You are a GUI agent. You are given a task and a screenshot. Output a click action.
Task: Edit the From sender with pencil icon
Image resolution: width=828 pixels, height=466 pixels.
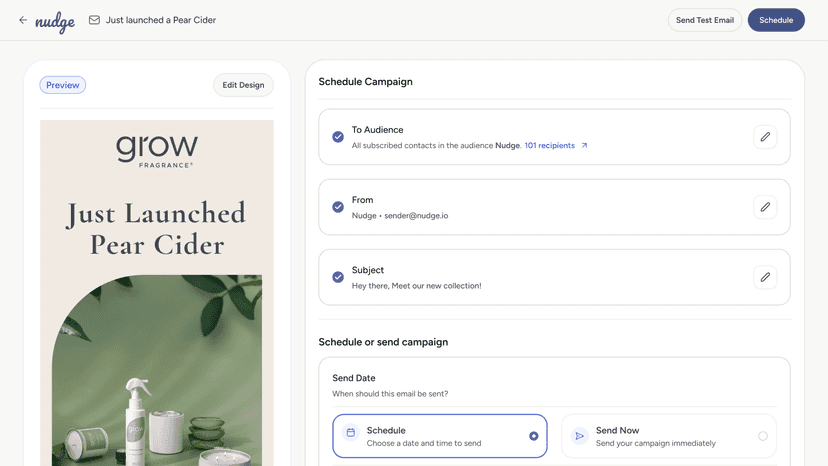765,207
